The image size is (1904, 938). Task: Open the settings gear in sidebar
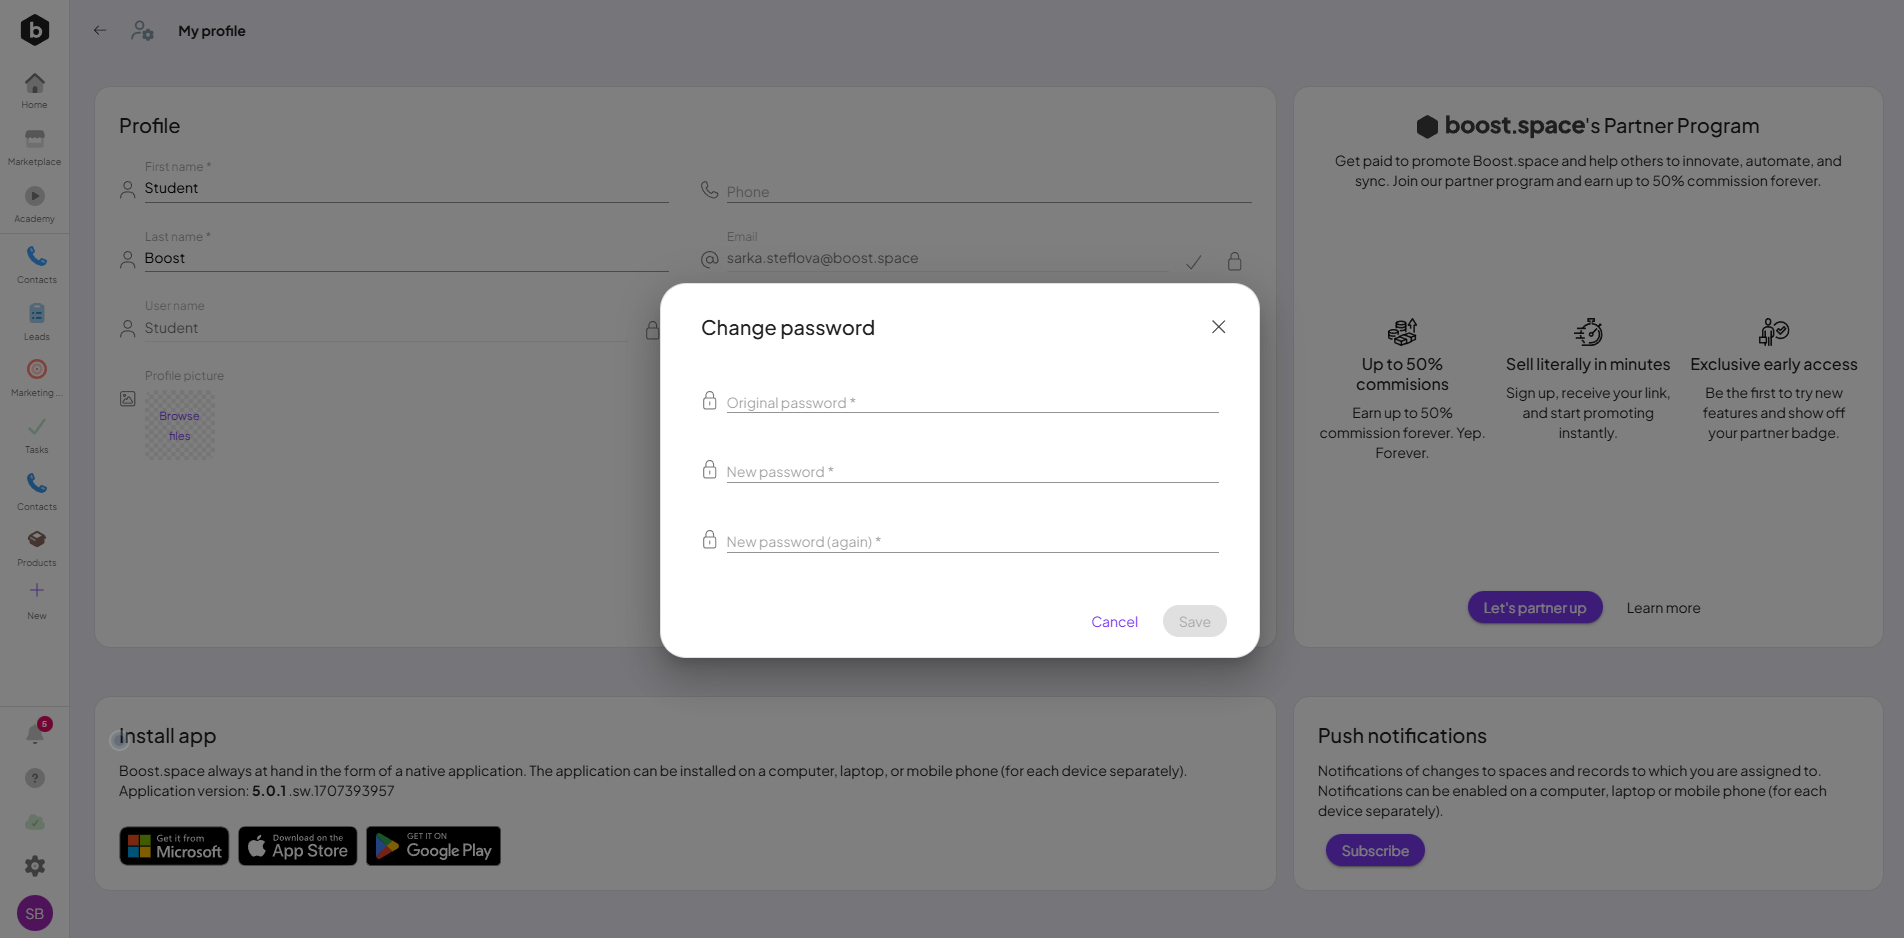pos(35,866)
